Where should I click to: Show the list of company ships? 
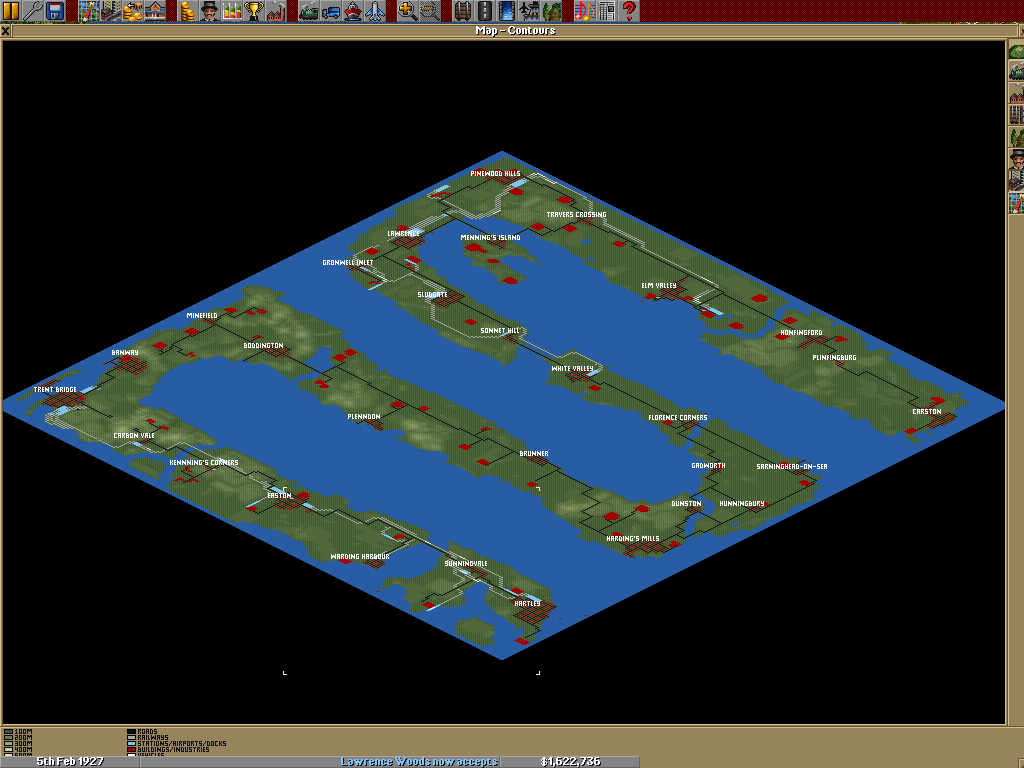click(x=354, y=10)
